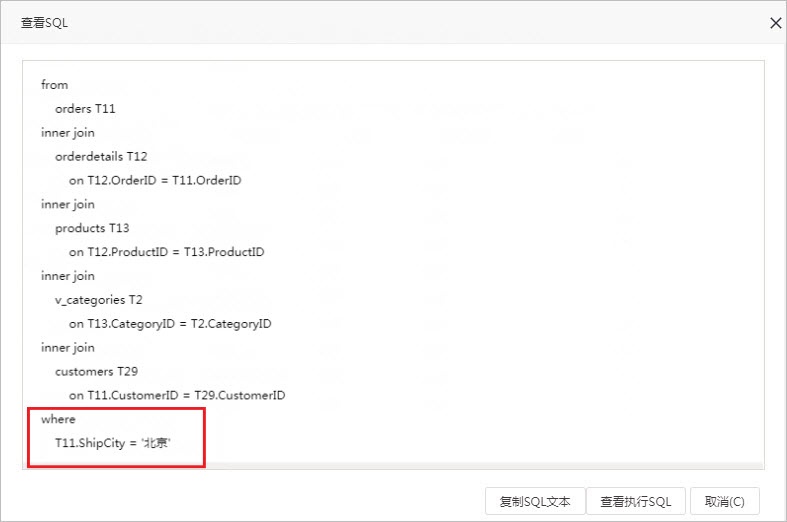Screen dimensions: 787x522
Task: Click the 'where' keyword line
Action: 58,419
